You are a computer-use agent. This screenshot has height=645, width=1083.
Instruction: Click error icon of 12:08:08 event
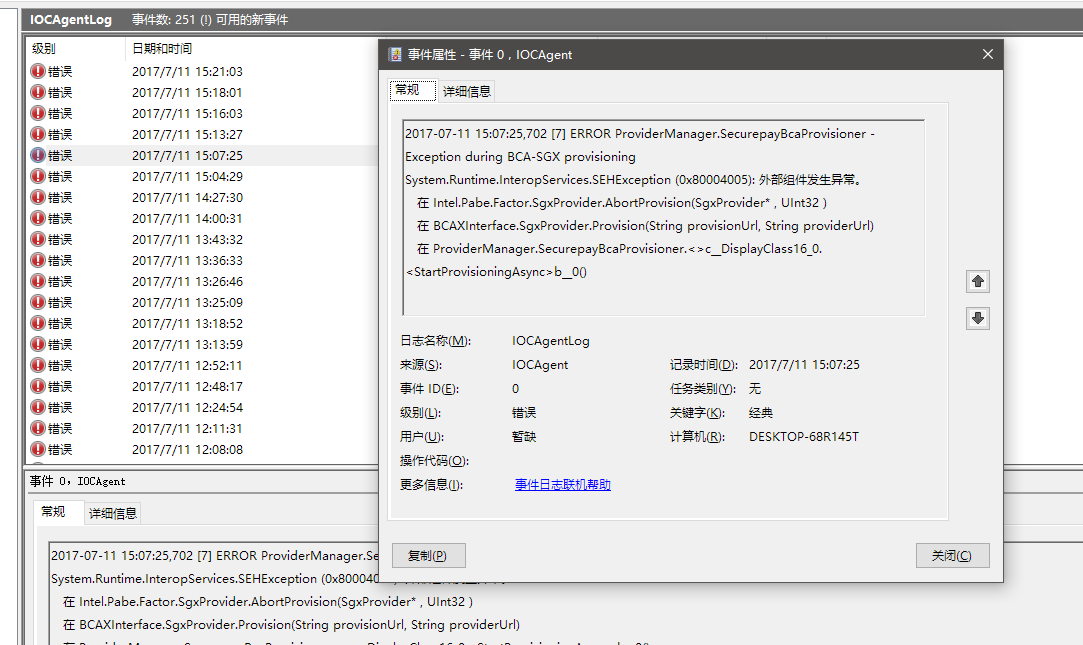coord(38,449)
